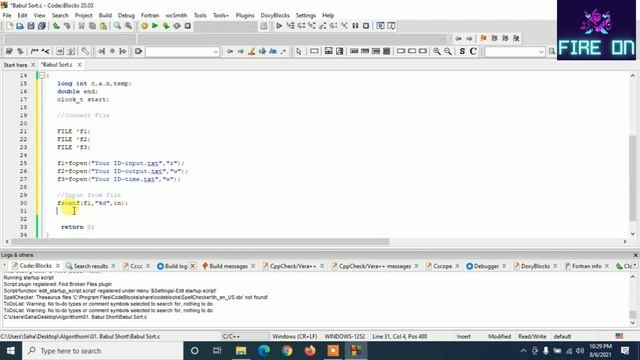This screenshot has height=360, width=640.
Task: Click the Find magnifier icon
Action: click(x=118, y=26)
